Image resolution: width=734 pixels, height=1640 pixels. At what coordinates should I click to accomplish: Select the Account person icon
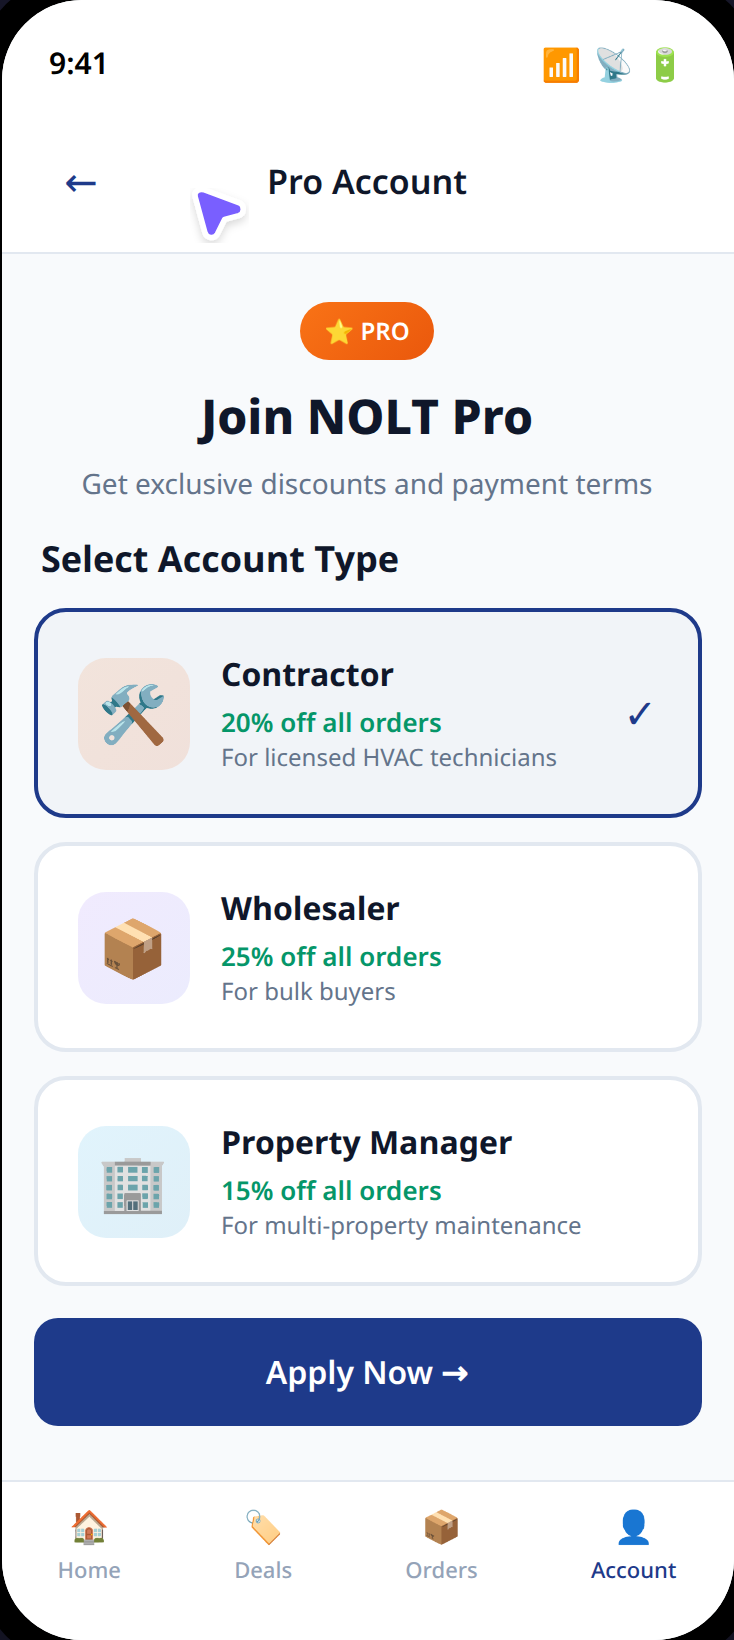point(634,1525)
